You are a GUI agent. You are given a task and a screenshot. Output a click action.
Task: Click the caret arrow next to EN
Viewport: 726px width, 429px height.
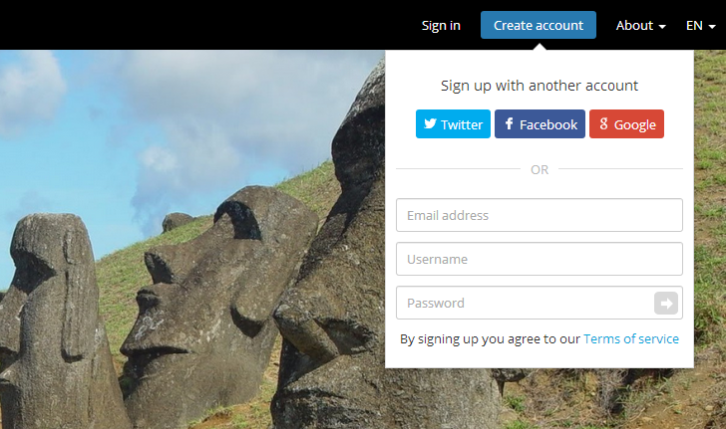click(x=712, y=27)
